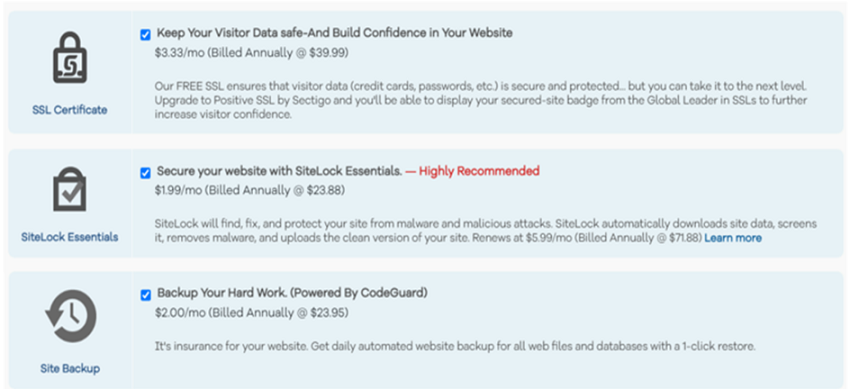Click the red Highly Recommended text
The height and width of the screenshot is (389, 850).
[472, 171]
